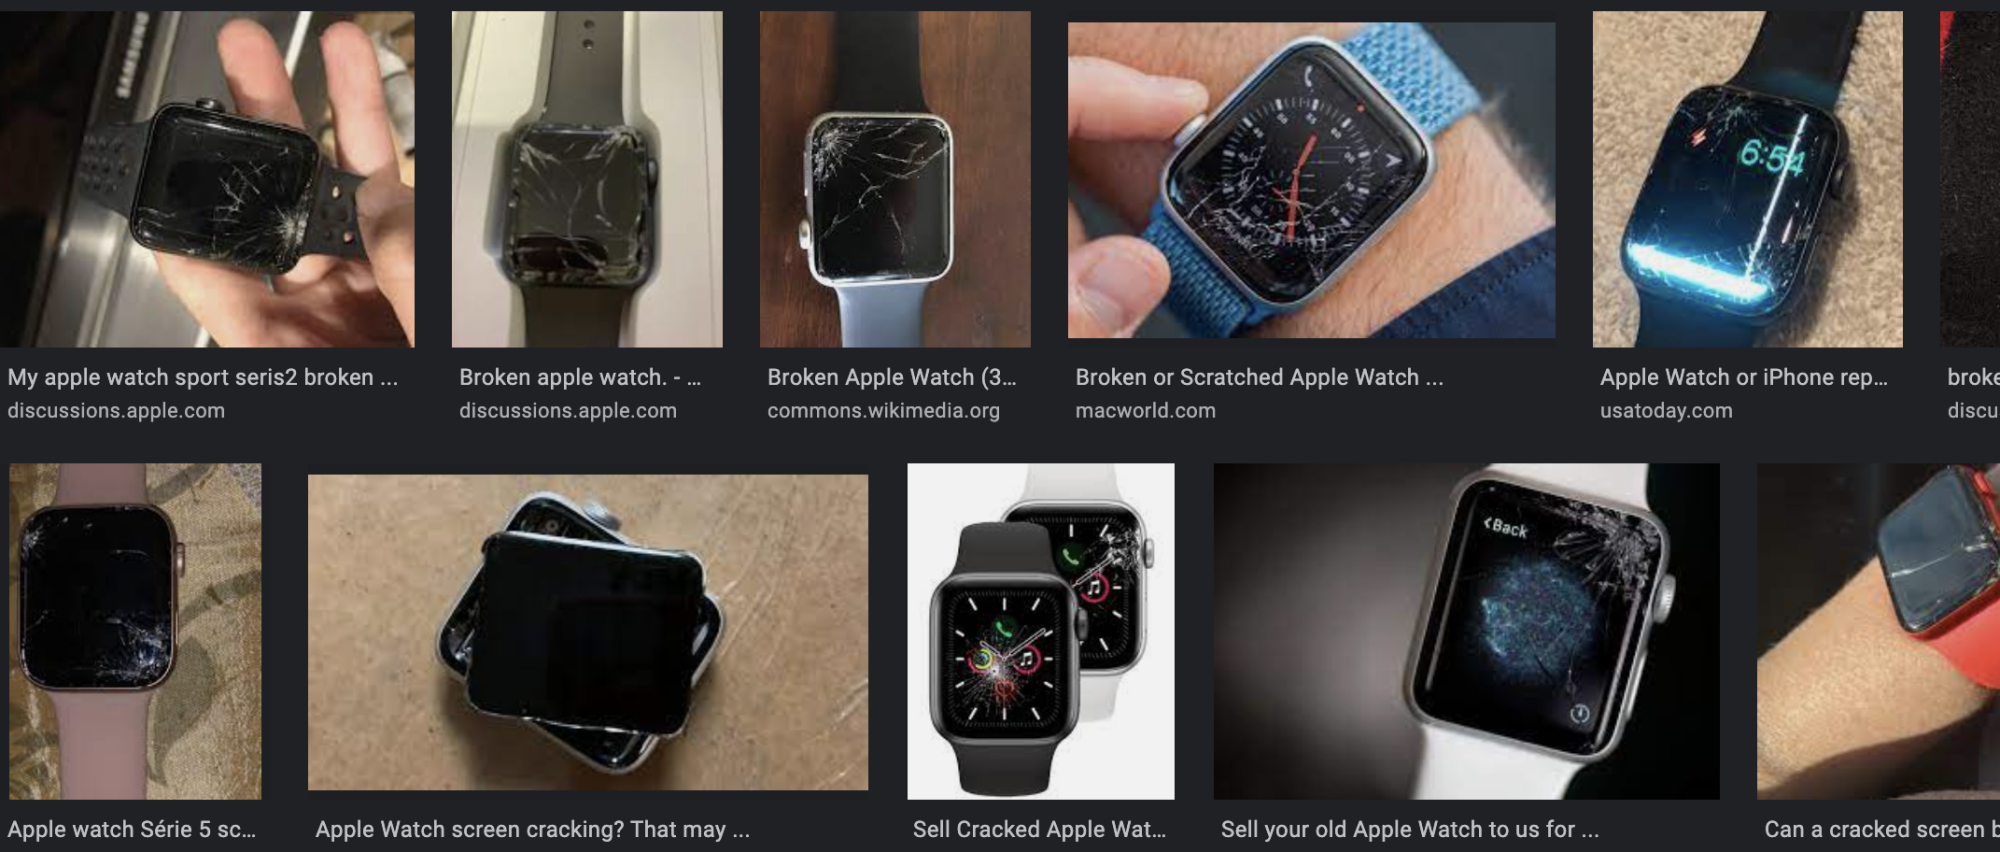This screenshot has width=2000, height=852.
Task: Open the stacked watch screens on cardboard image
Action: (x=588, y=632)
